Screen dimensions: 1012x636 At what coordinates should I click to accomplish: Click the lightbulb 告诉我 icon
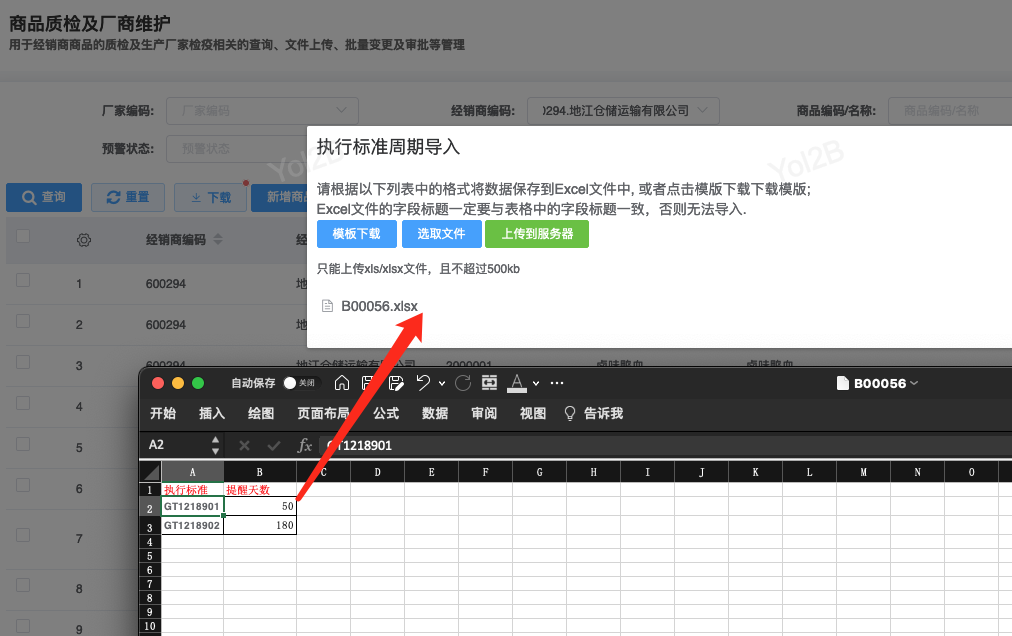[x=570, y=413]
